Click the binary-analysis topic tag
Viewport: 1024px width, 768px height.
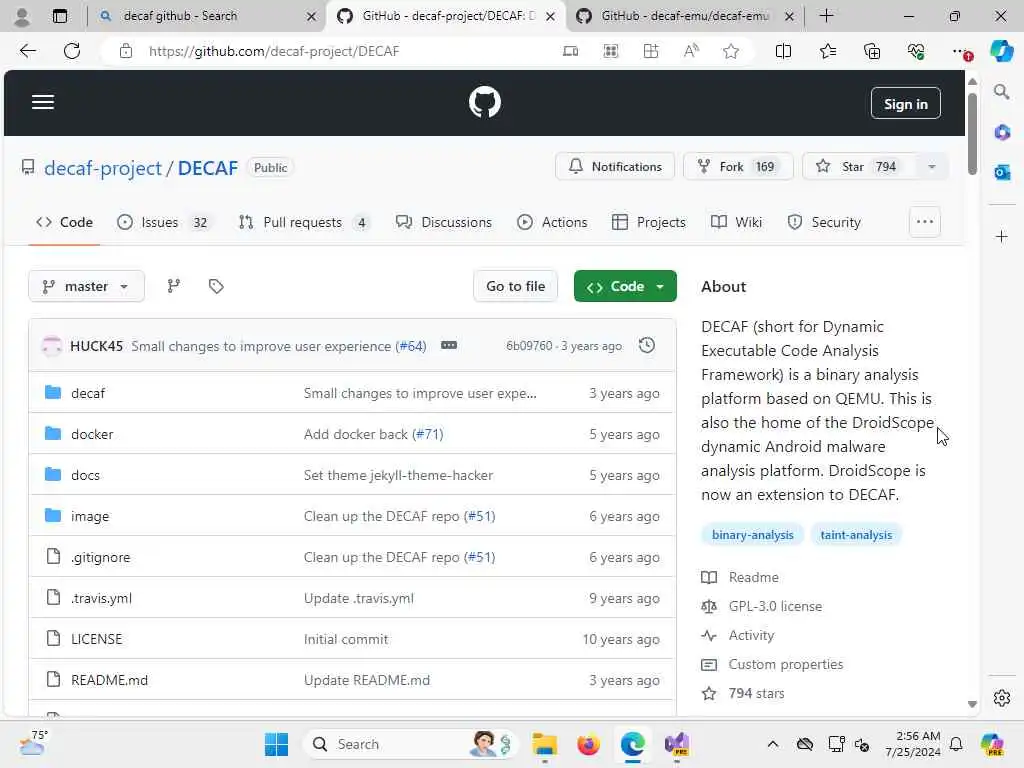click(x=752, y=535)
